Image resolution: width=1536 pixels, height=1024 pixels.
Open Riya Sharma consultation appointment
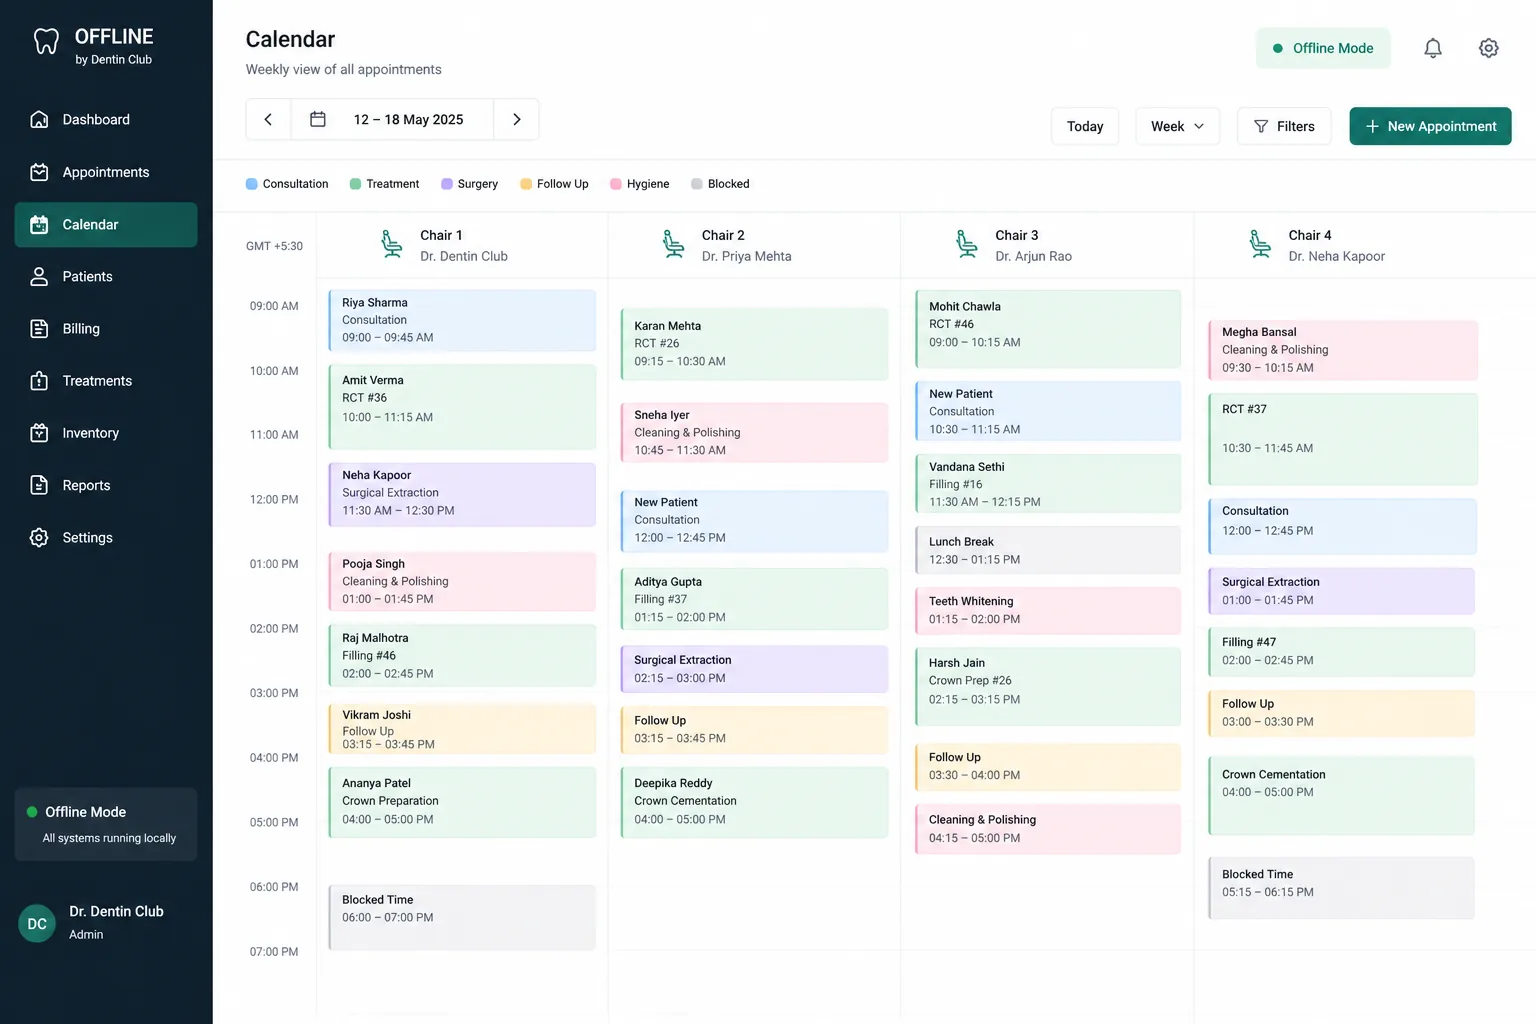click(x=462, y=320)
